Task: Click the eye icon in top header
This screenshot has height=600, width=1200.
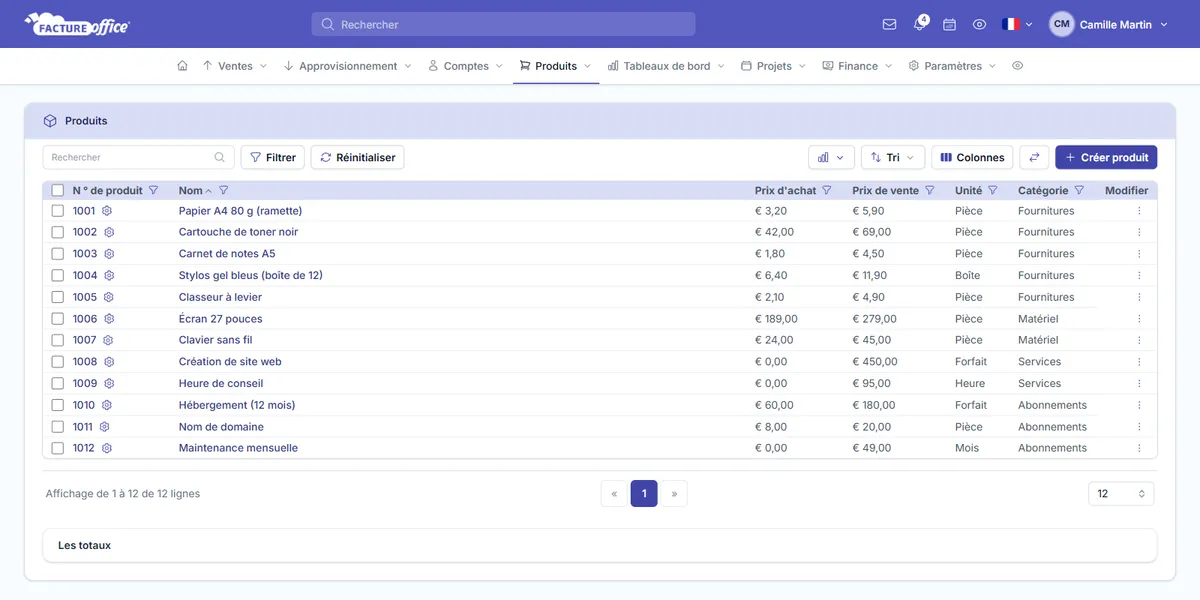Action: pyautogui.click(x=980, y=24)
